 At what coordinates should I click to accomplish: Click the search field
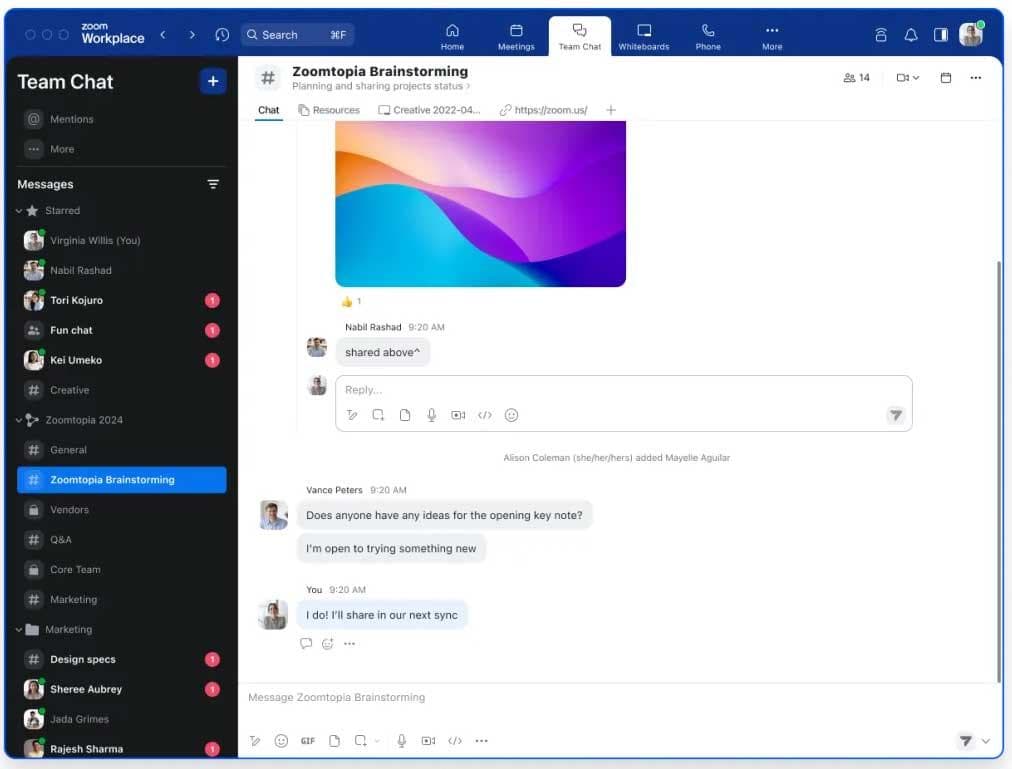[297, 35]
